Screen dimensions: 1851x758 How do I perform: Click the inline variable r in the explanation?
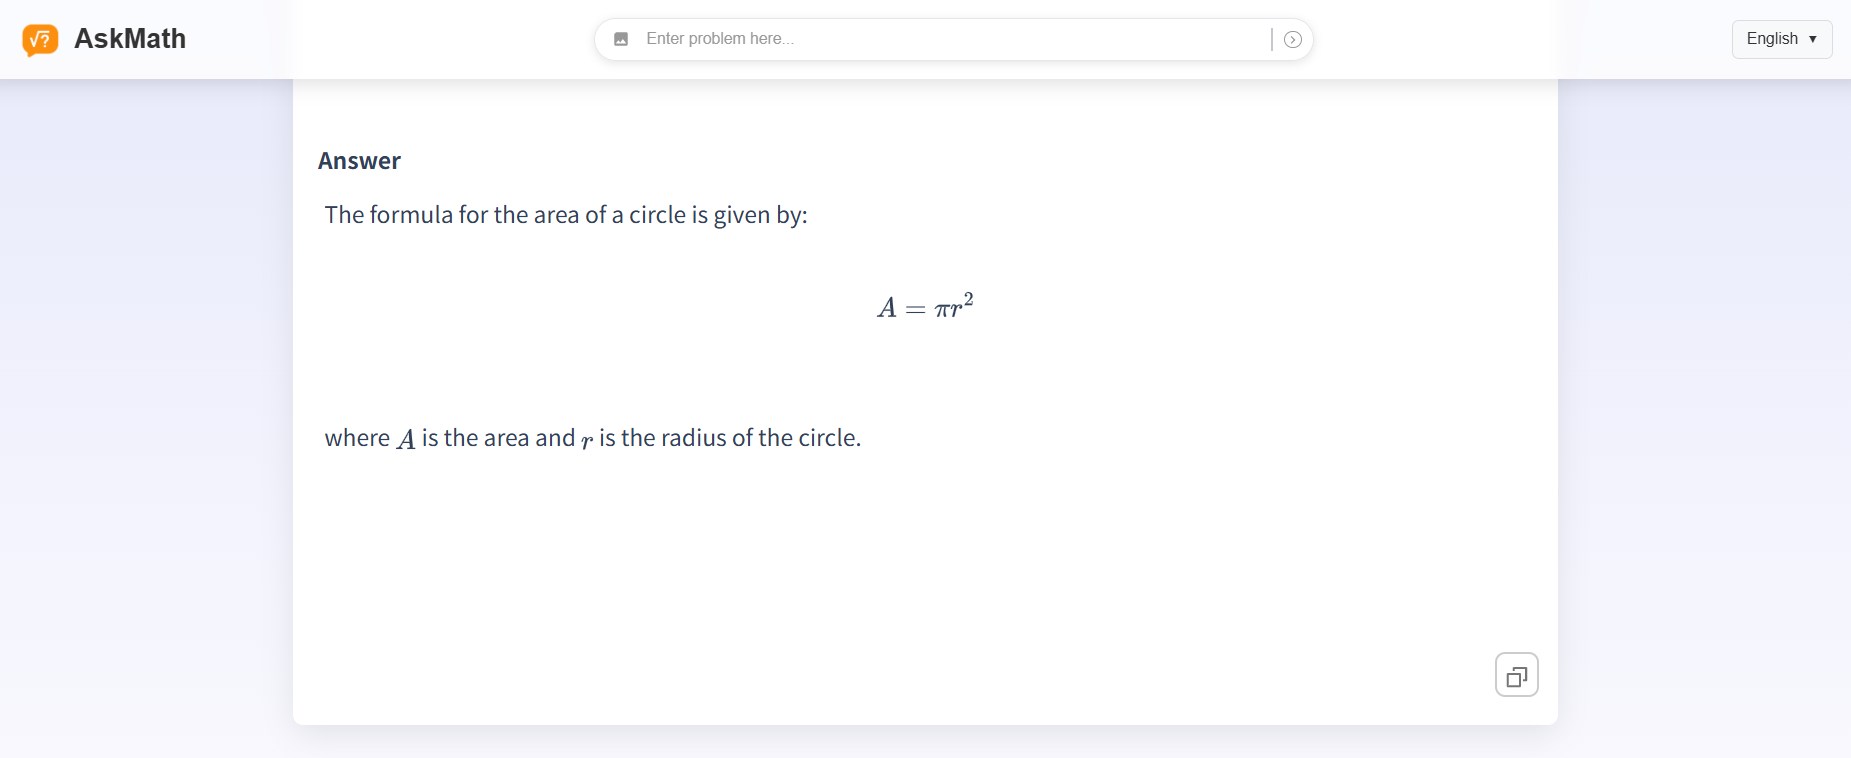click(x=587, y=440)
